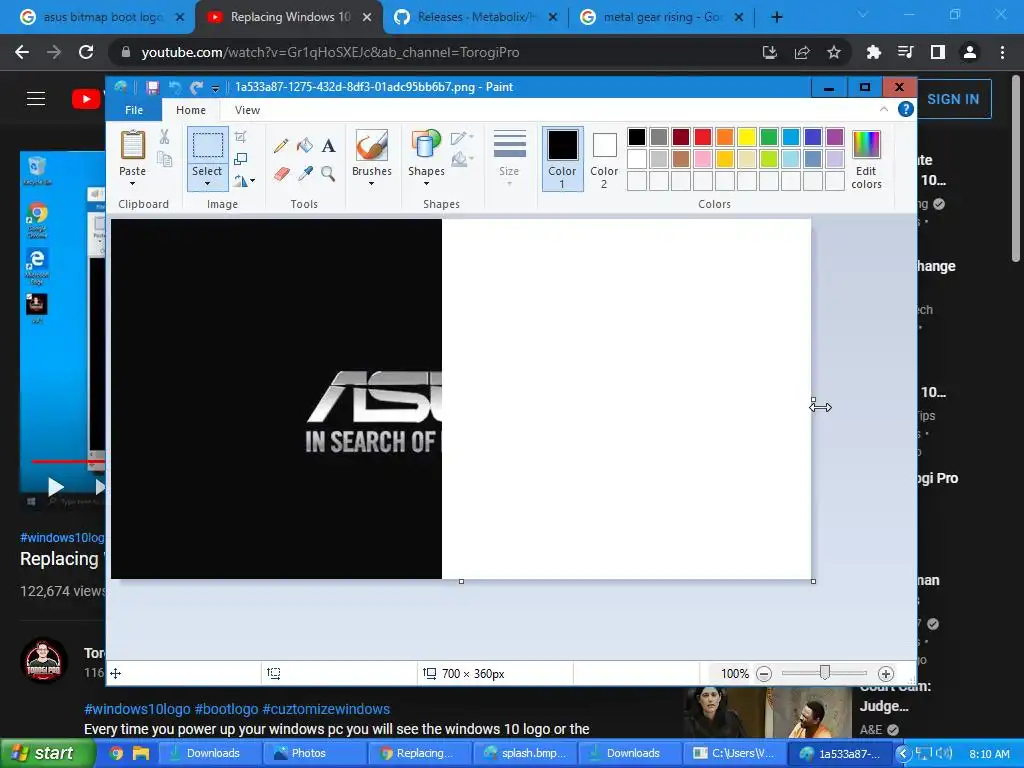Click the Copy icon under Clipboard

point(164,159)
